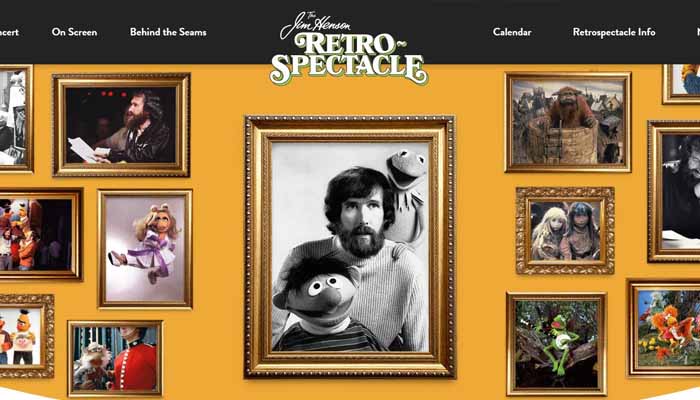Open the Behind the Seams page

(168, 32)
